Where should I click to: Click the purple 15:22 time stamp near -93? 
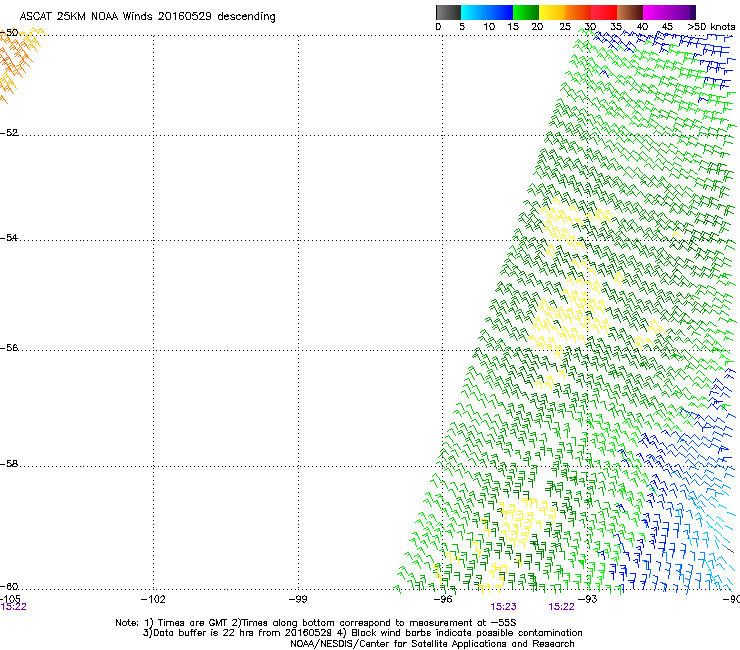(561, 607)
